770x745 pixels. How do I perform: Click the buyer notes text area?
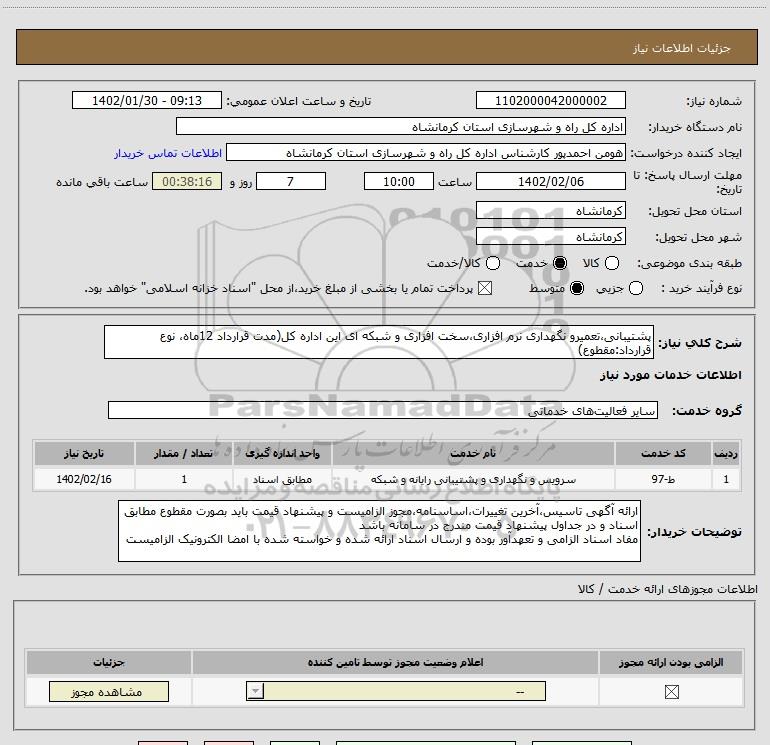[x=379, y=531]
